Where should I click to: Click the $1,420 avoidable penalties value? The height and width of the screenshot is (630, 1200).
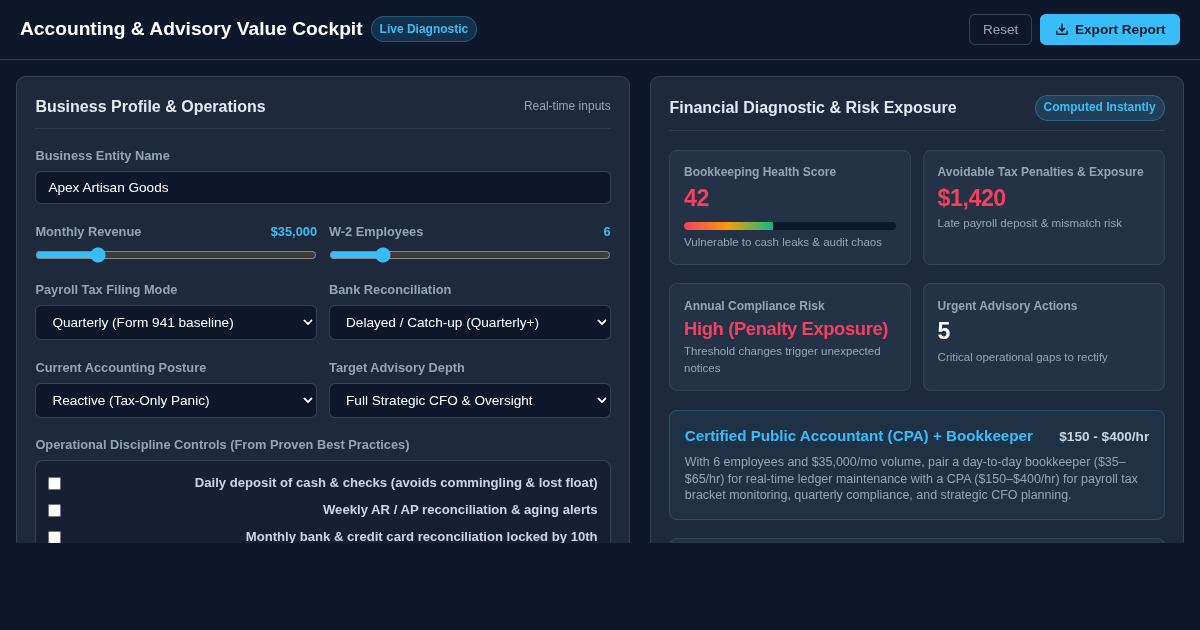point(971,198)
